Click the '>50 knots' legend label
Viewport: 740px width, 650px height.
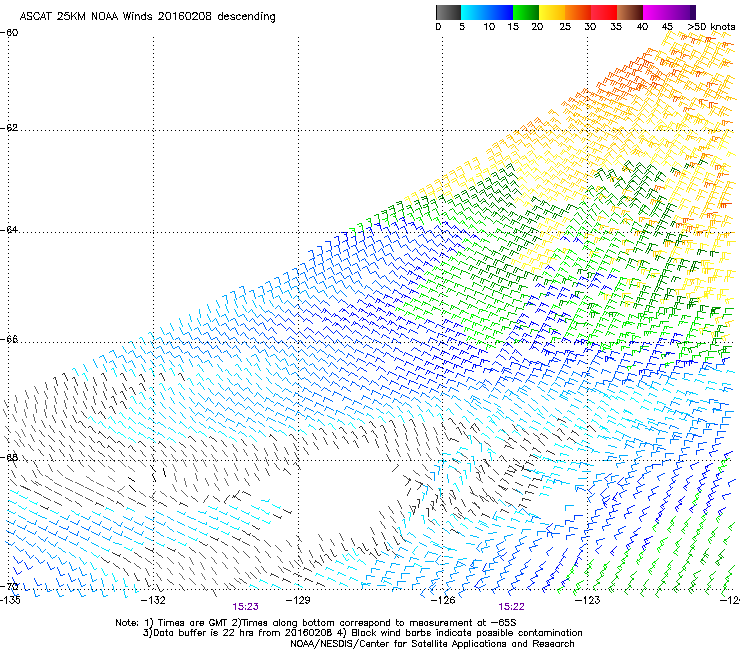(x=711, y=27)
